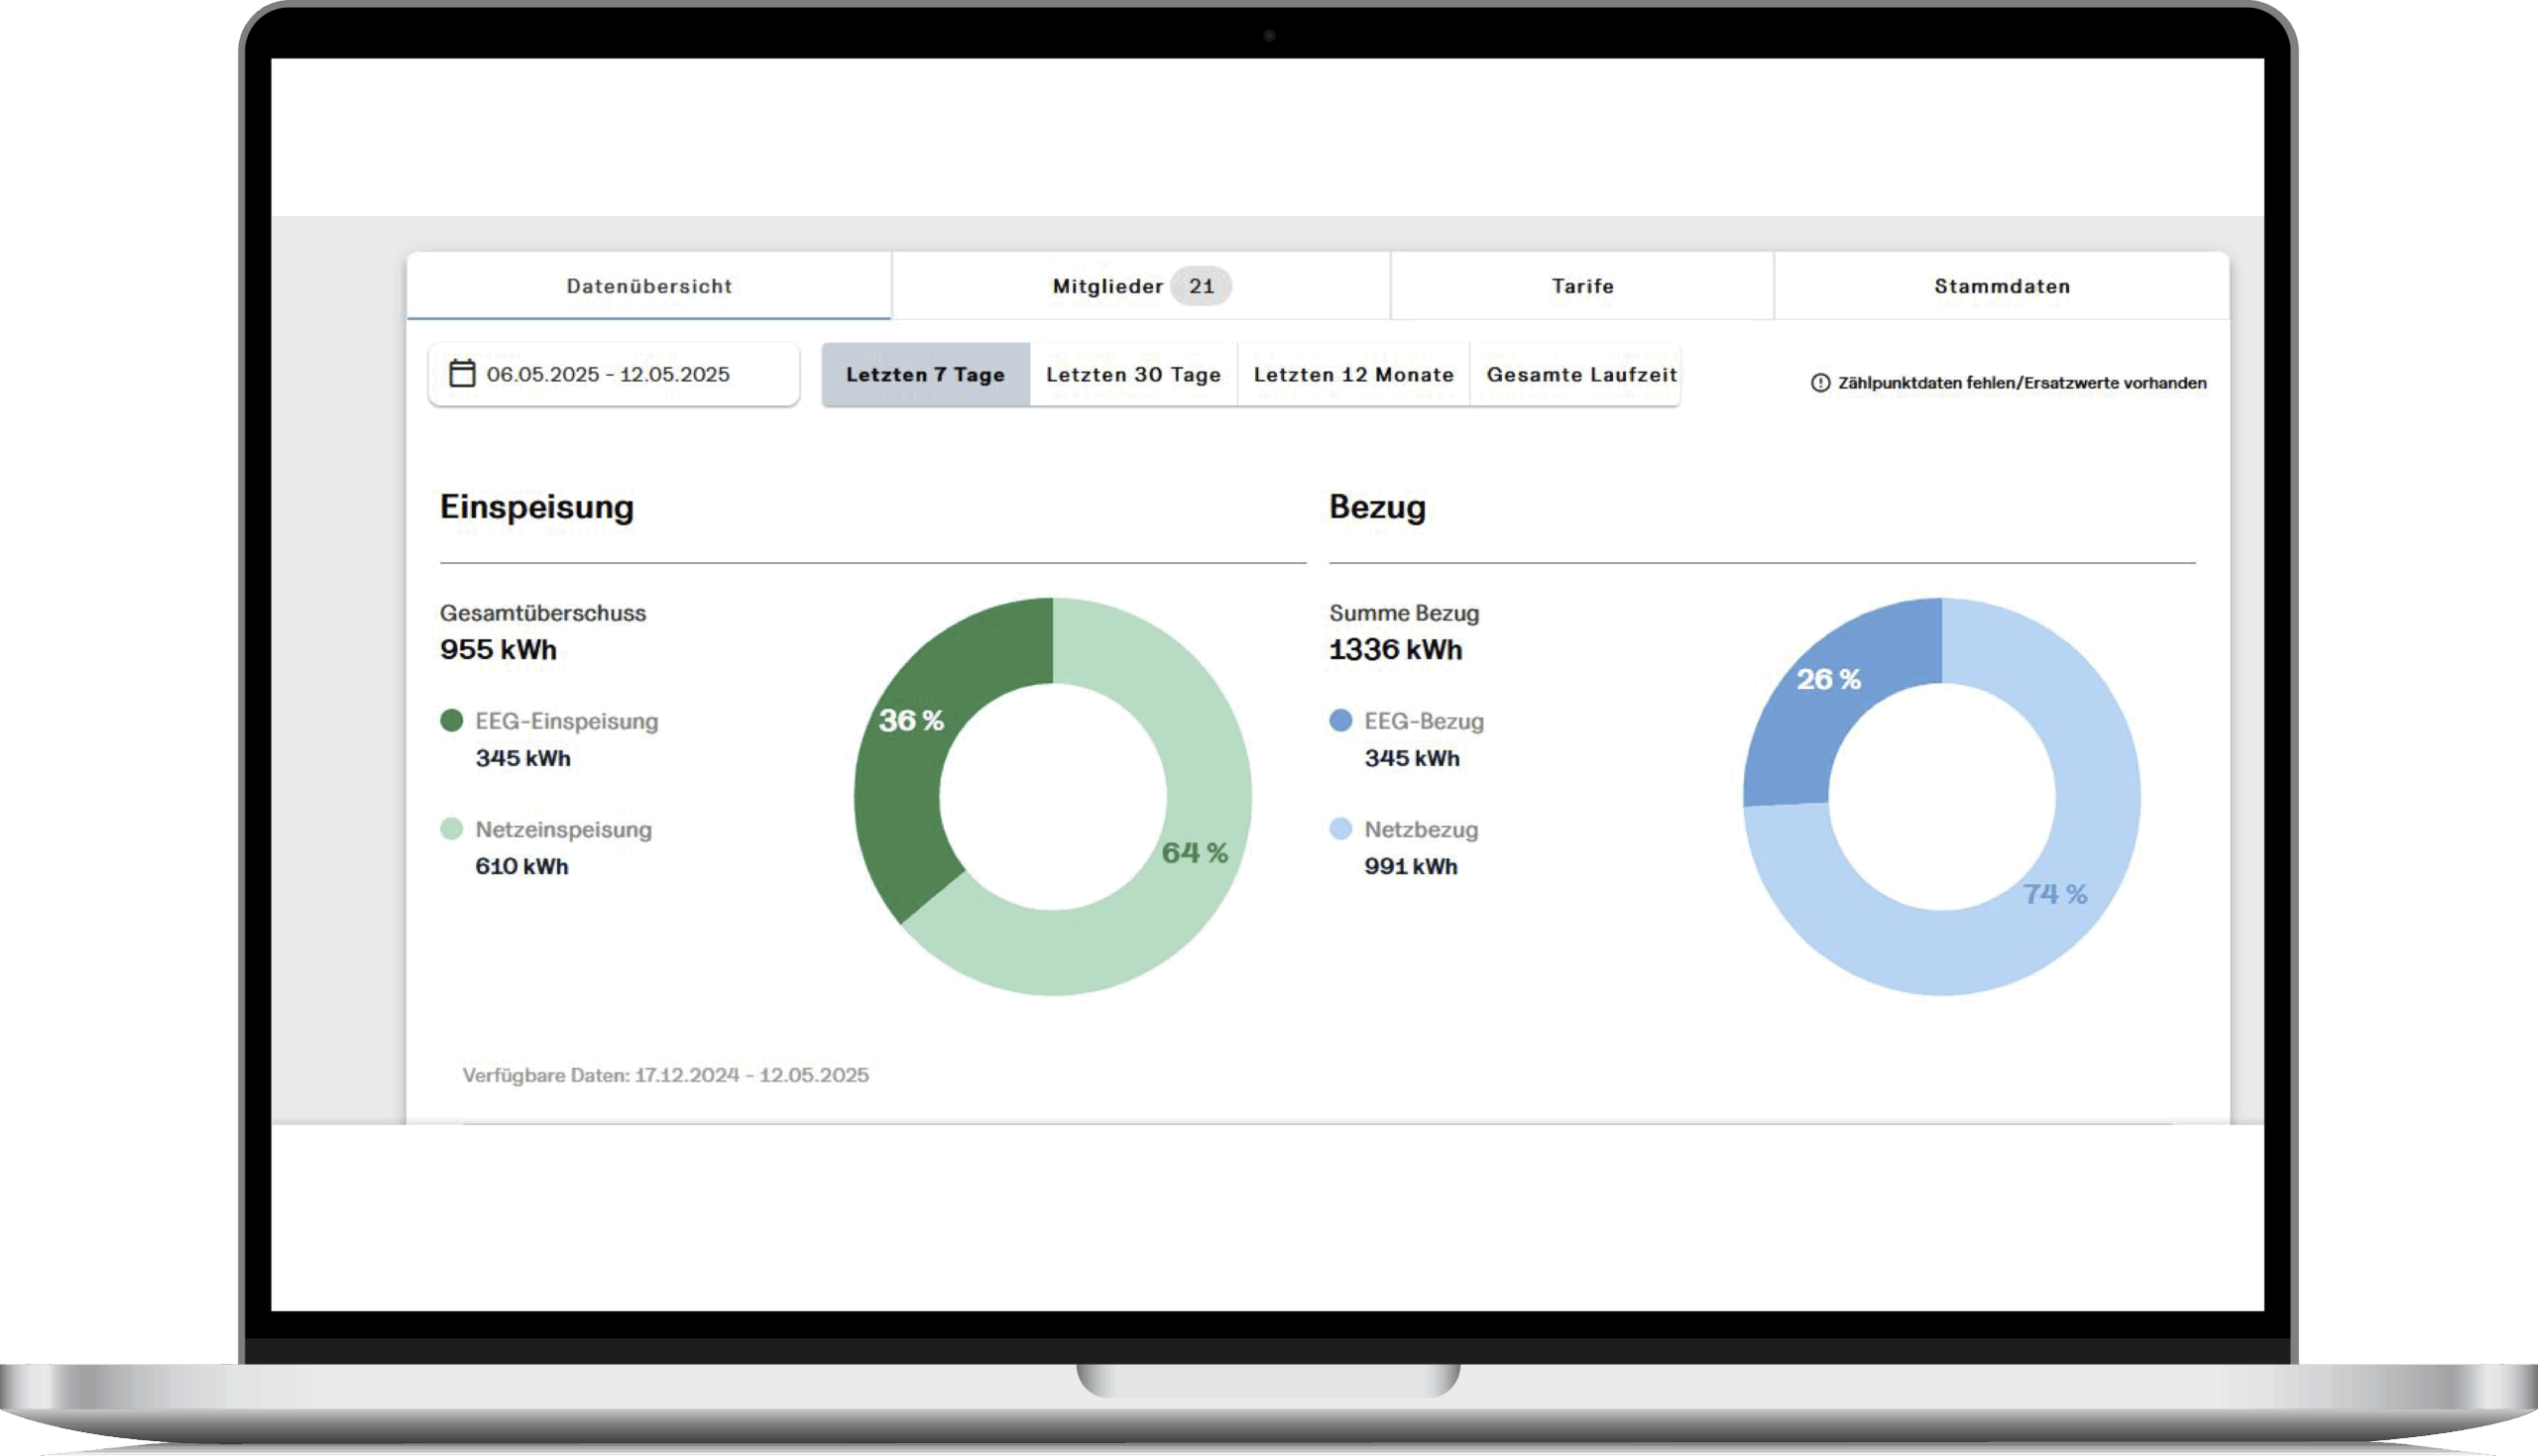
Task: Go to the Stammdaten tab
Action: pyautogui.click(x=2001, y=286)
